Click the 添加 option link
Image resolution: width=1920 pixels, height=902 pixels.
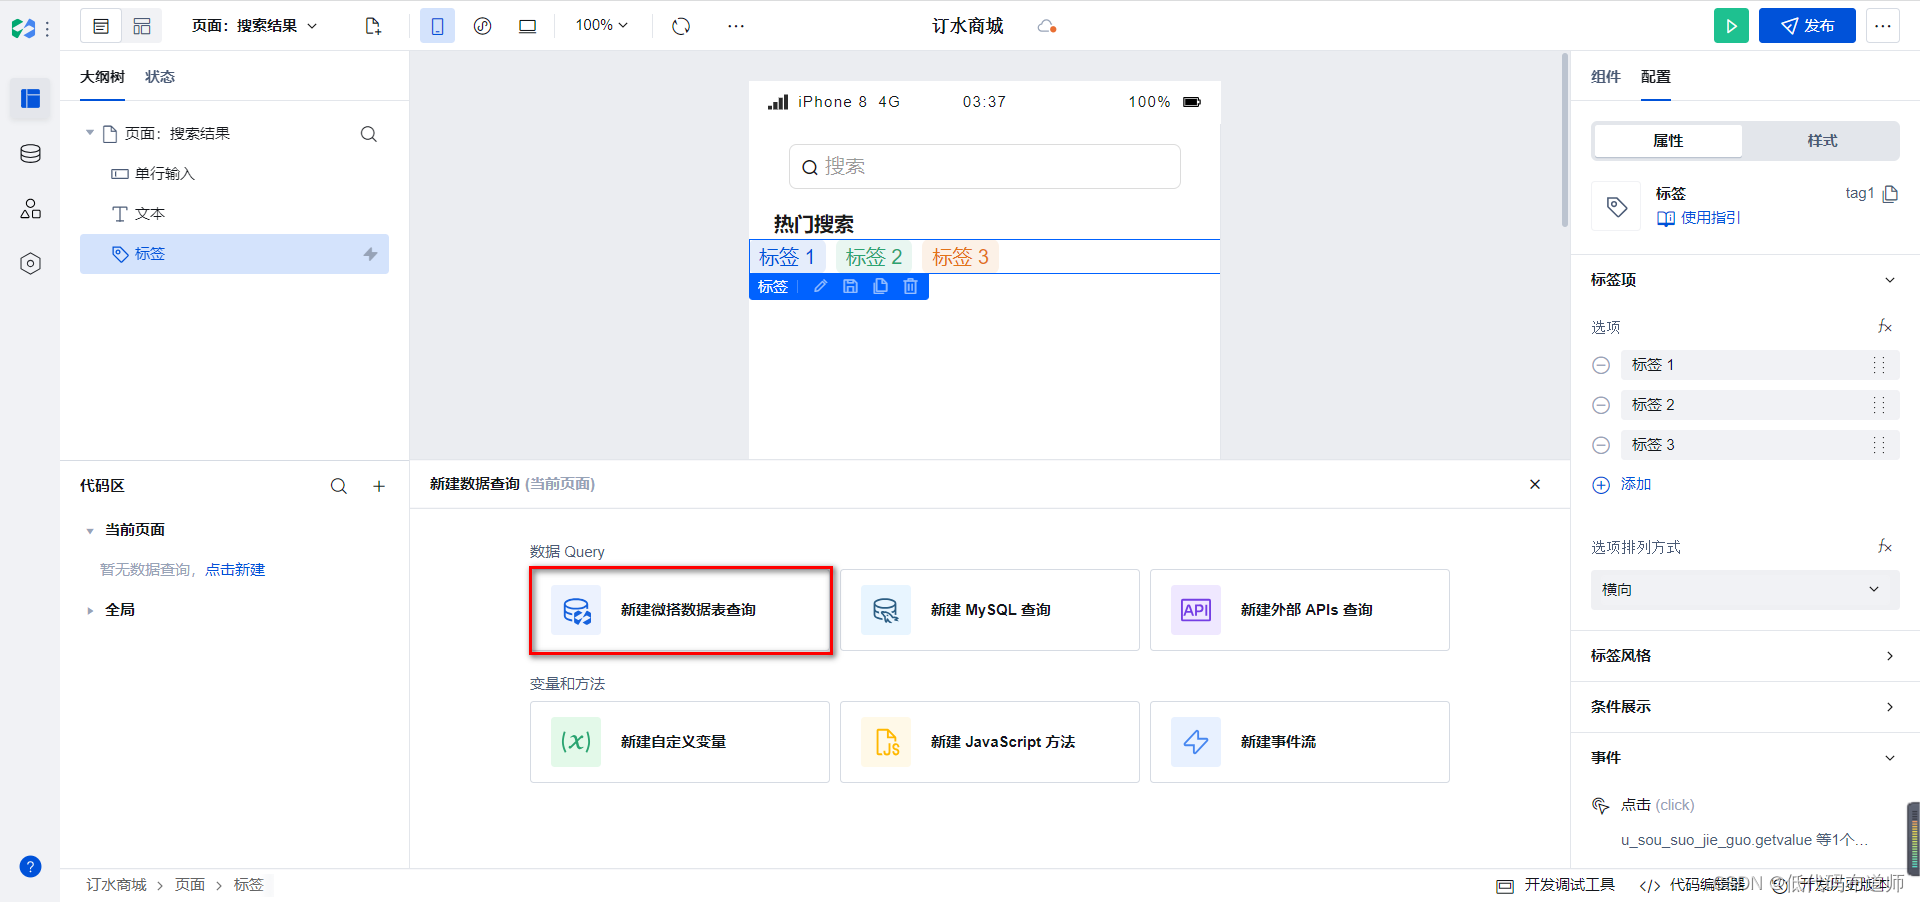click(x=1621, y=485)
